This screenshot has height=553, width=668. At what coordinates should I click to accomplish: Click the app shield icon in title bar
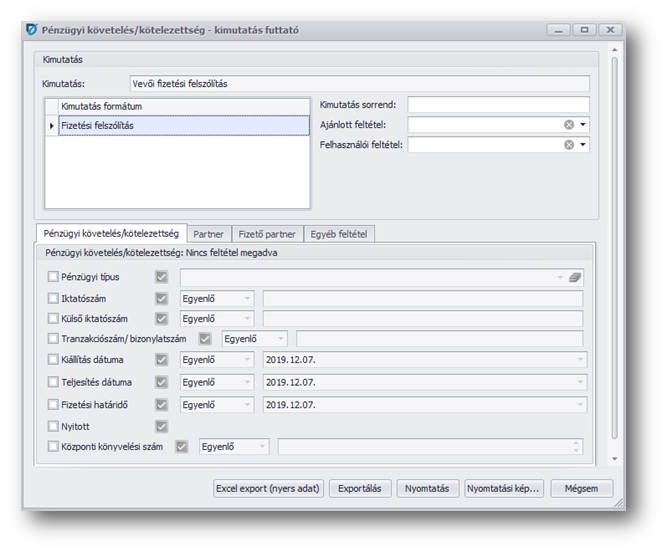31,31
